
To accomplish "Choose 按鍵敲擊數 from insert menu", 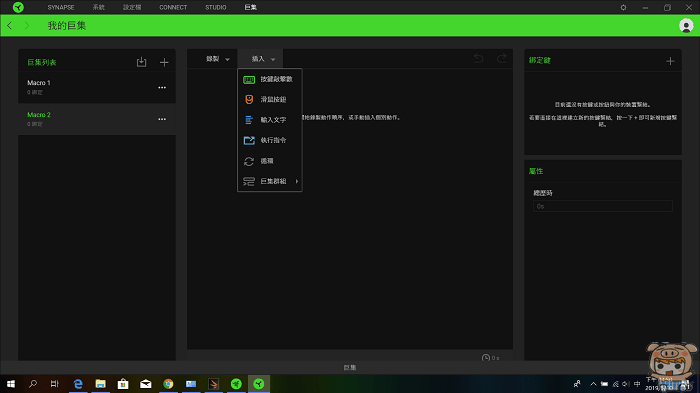I will [x=276, y=79].
